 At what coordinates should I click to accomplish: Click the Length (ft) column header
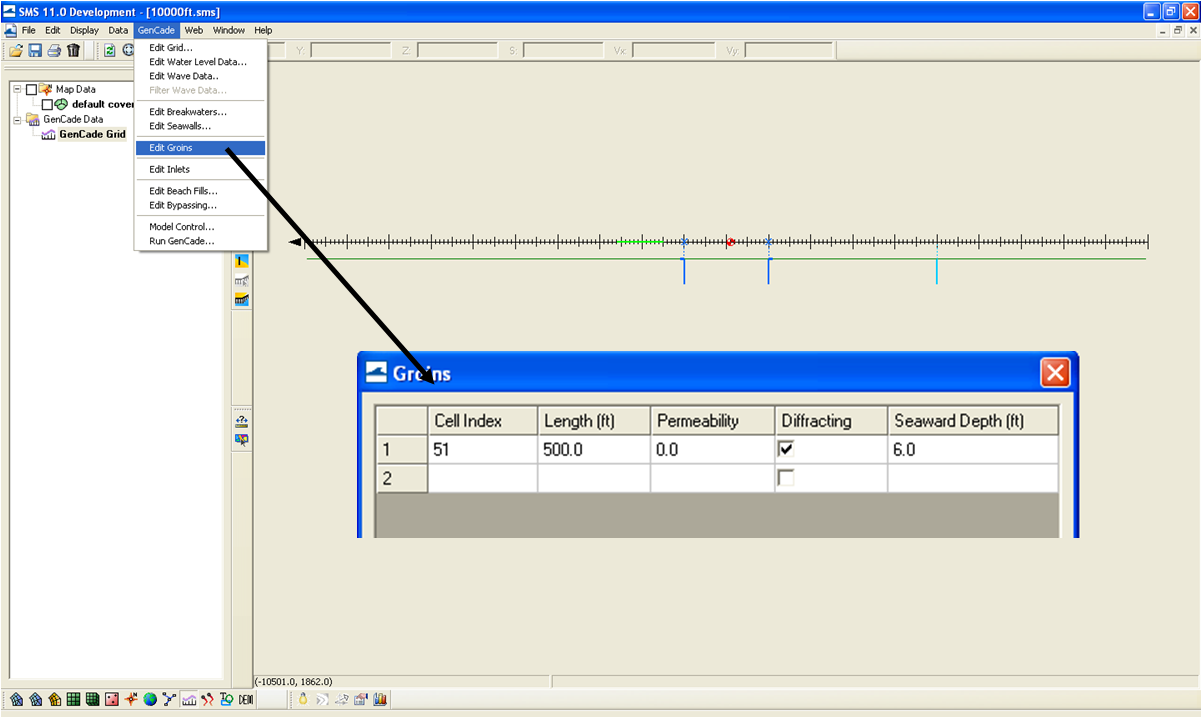pyautogui.click(x=594, y=421)
